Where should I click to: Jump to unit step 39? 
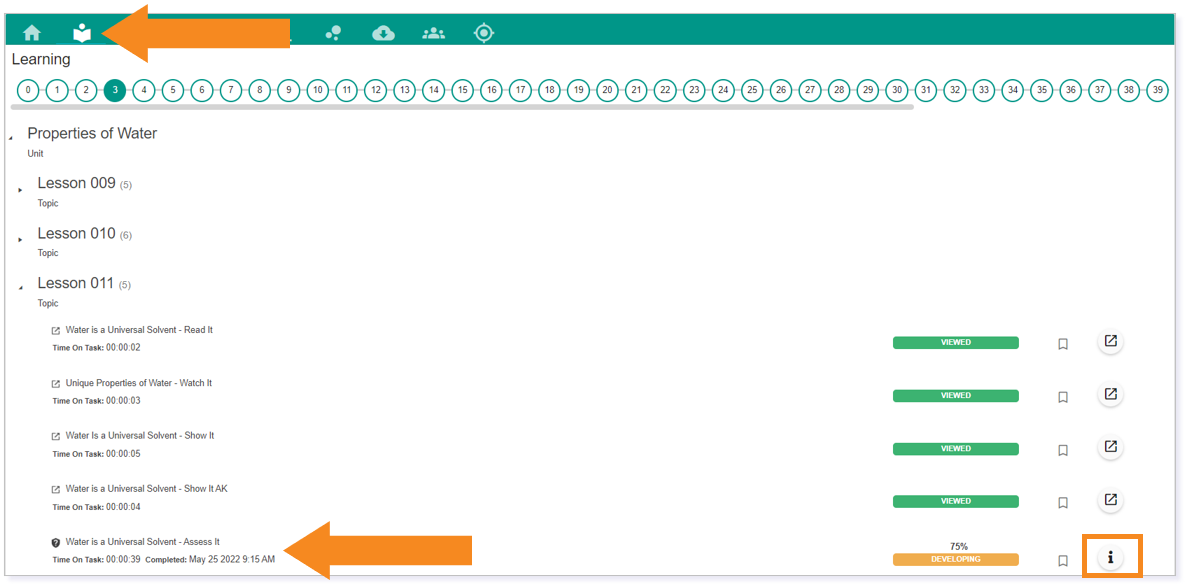(1157, 90)
